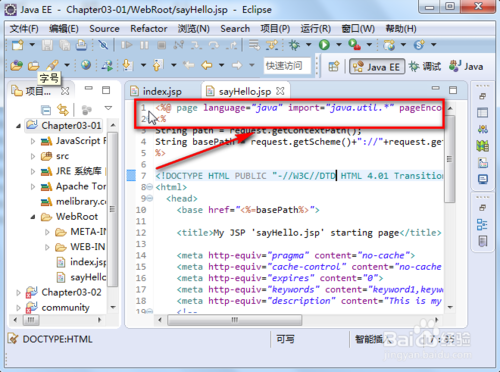Open the 帮助(H) menu
The image size is (500, 372).
click(401, 29)
